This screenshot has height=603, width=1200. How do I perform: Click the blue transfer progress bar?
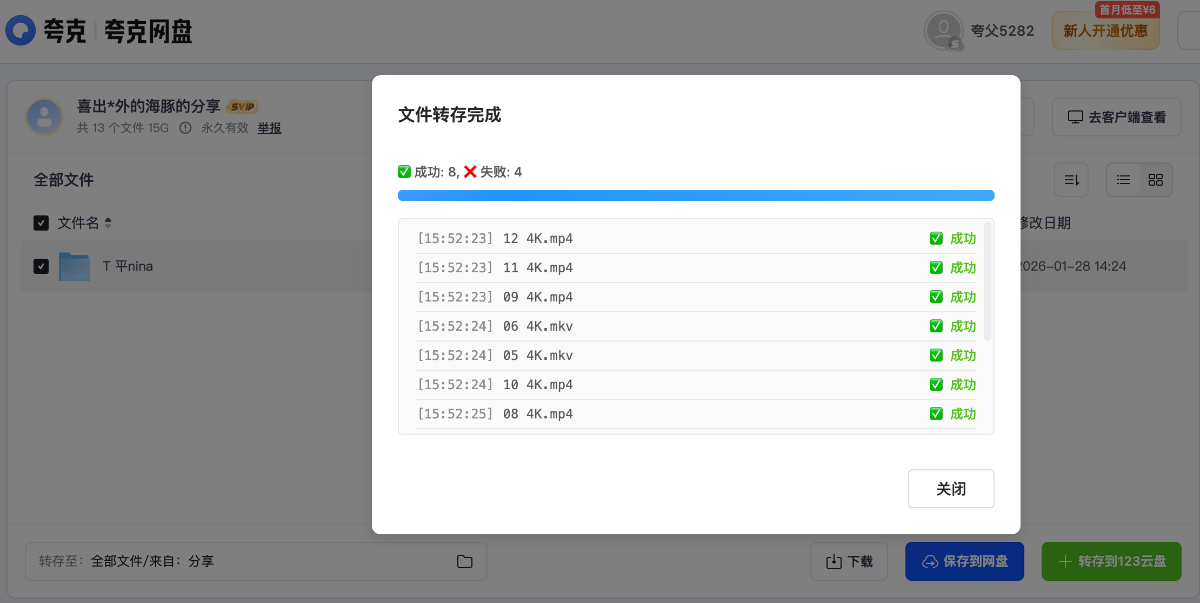pyautogui.click(x=697, y=194)
